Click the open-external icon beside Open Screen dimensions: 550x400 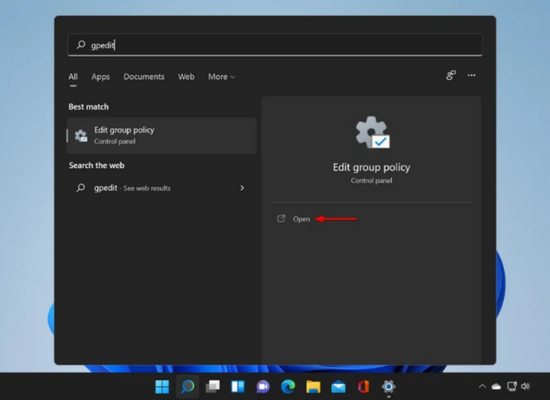[x=281, y=219]
